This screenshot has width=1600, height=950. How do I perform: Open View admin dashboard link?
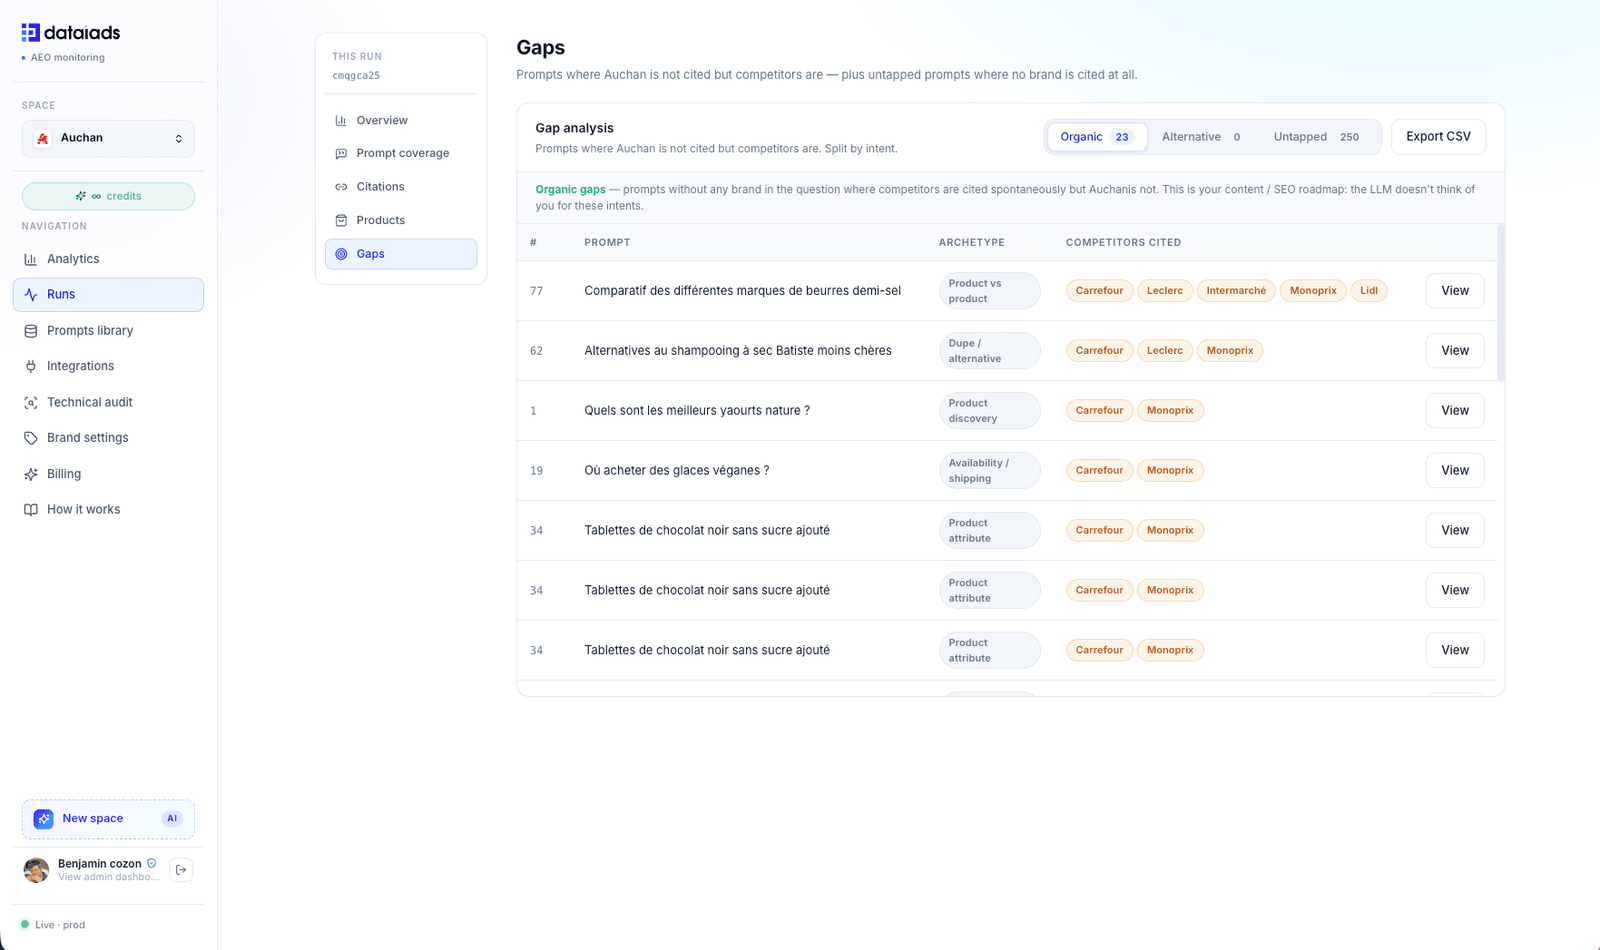point(108,877)
